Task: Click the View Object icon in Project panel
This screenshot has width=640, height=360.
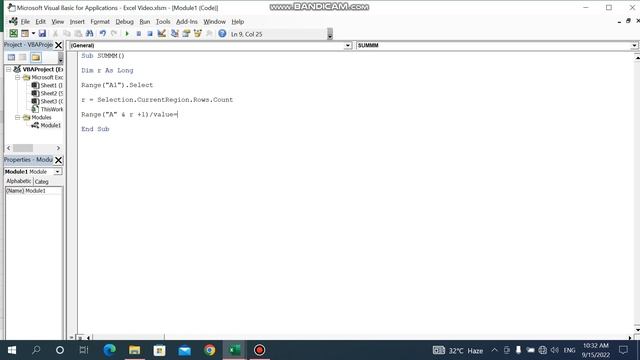Action: 23,57
